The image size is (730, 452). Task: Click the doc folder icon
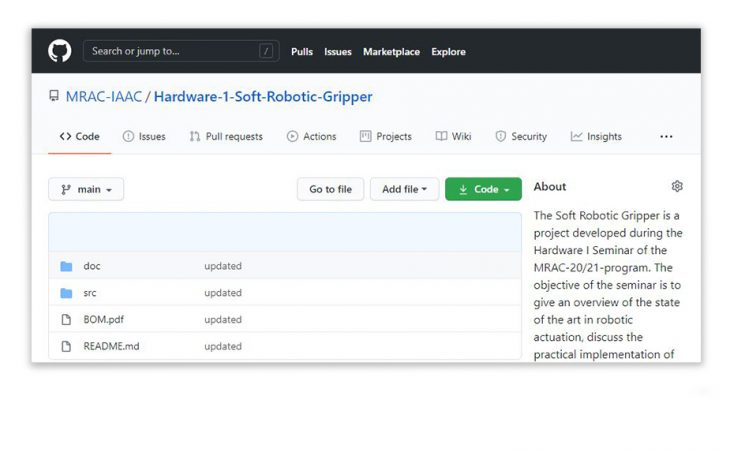click(x=66, y=266)
